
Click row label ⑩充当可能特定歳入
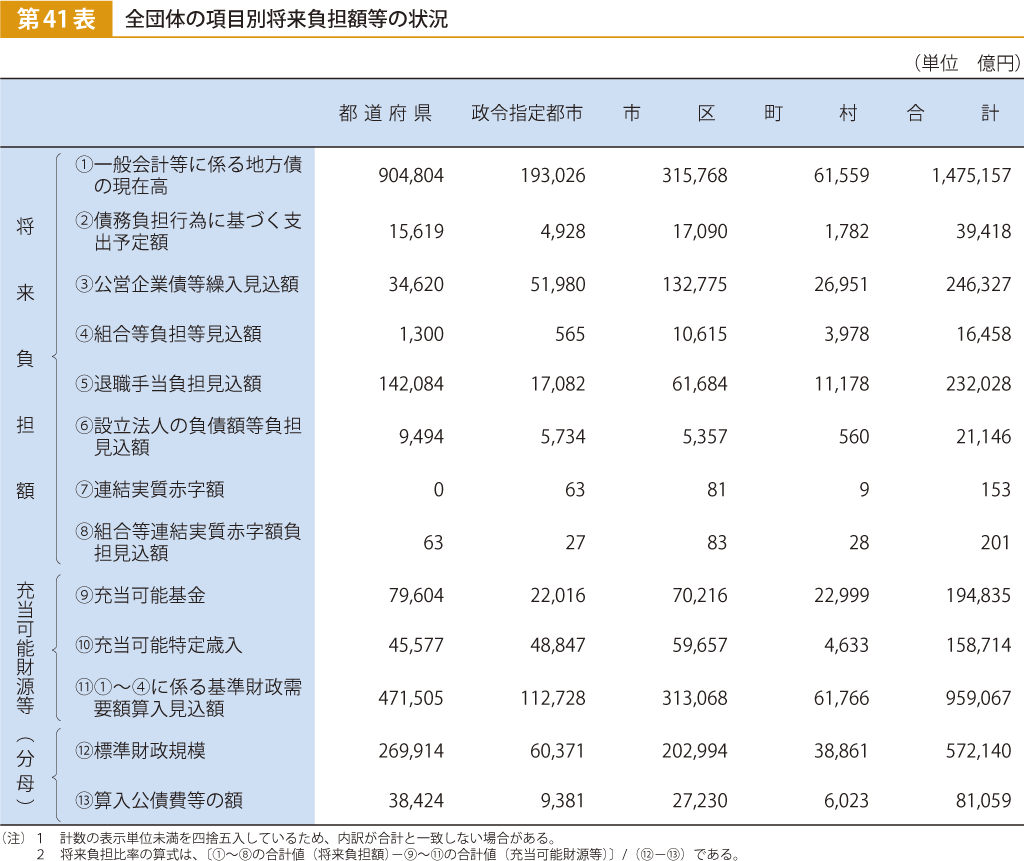click(x=159, y=645)
